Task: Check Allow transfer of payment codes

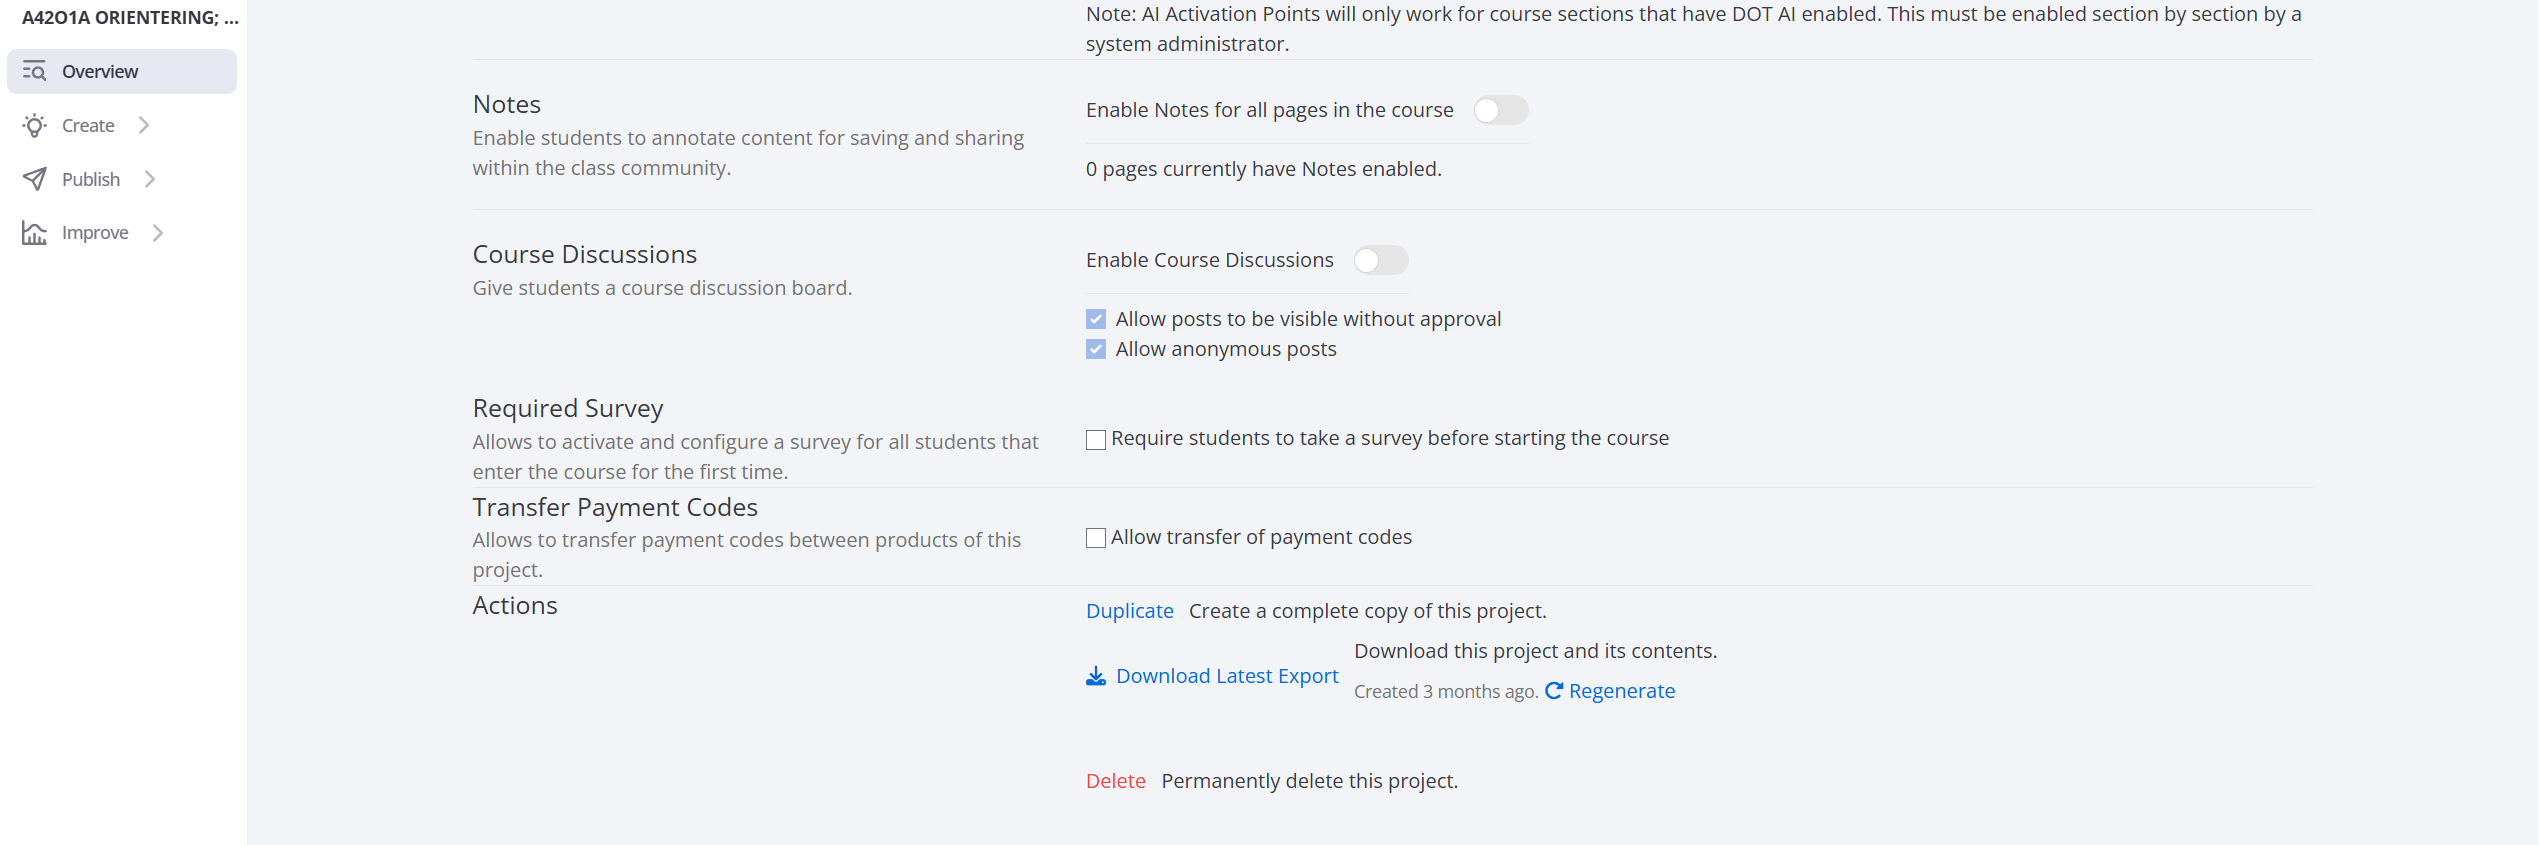Action: (1096, 538)
